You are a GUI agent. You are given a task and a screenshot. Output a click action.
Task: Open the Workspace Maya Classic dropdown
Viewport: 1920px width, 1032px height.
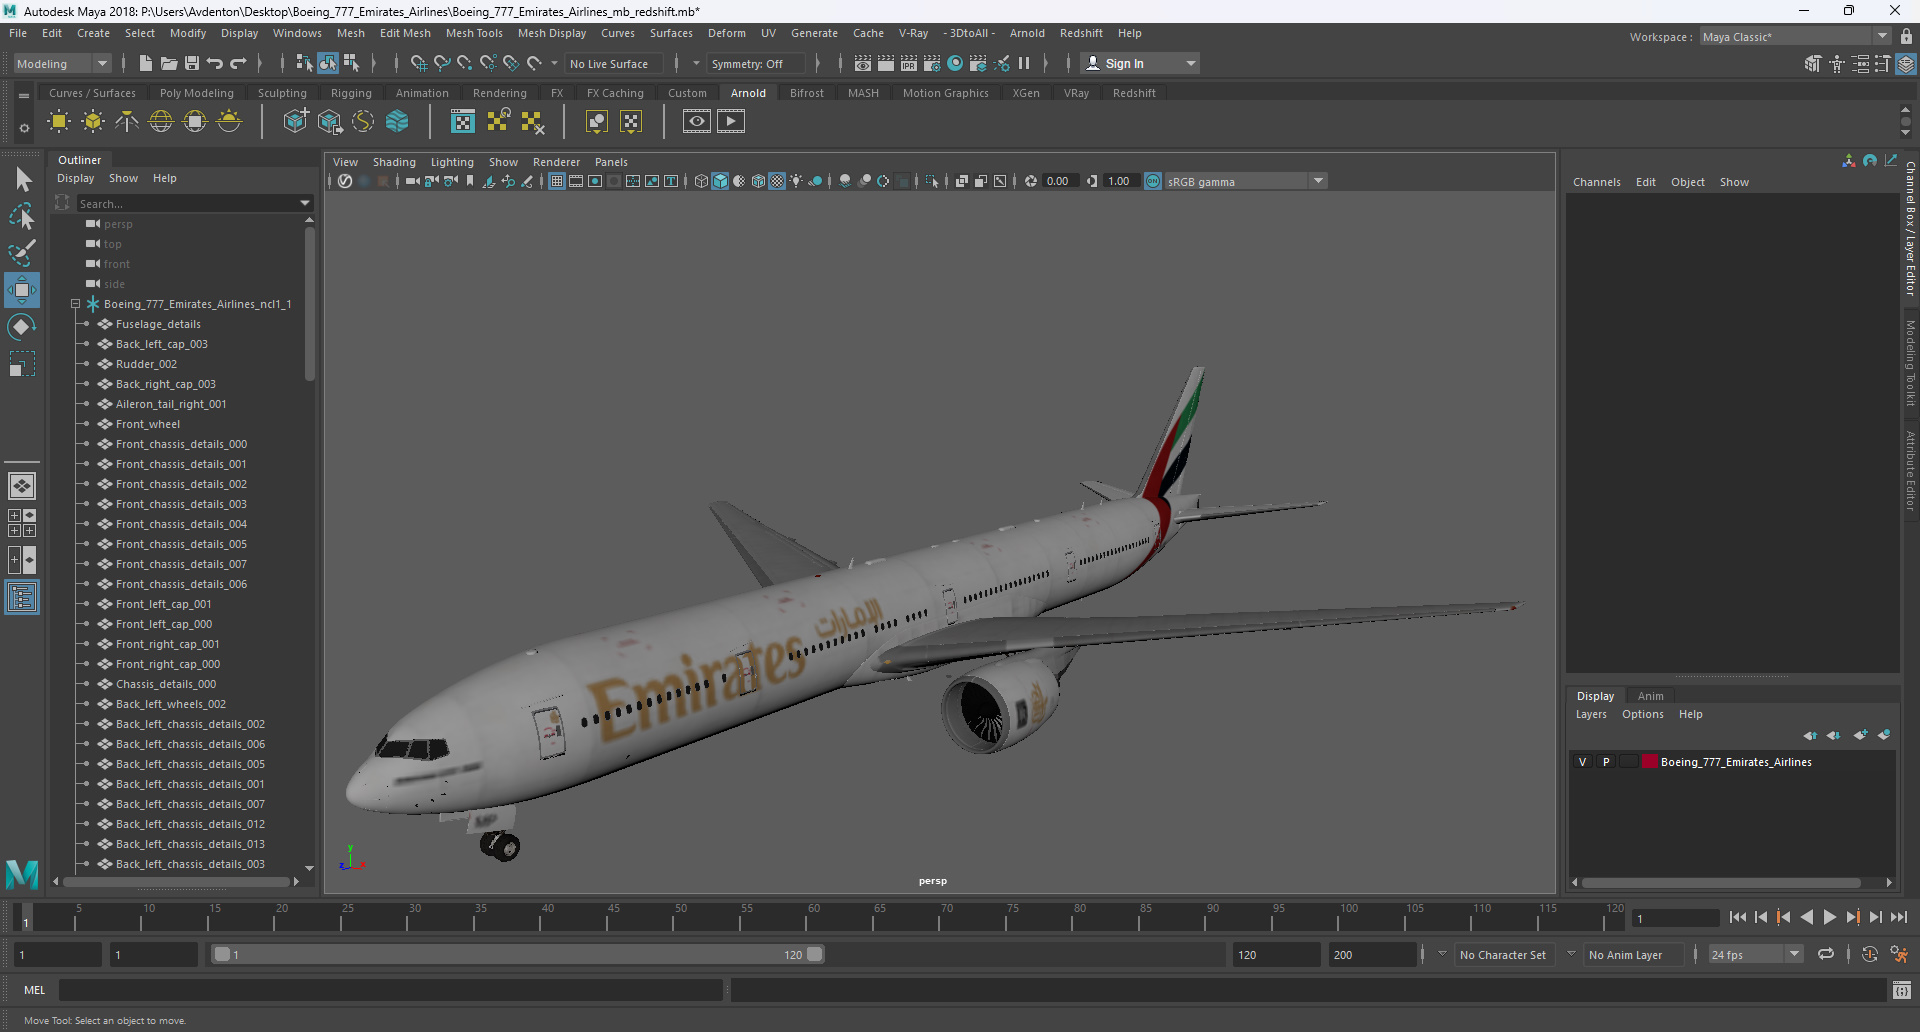point(1796,37)
